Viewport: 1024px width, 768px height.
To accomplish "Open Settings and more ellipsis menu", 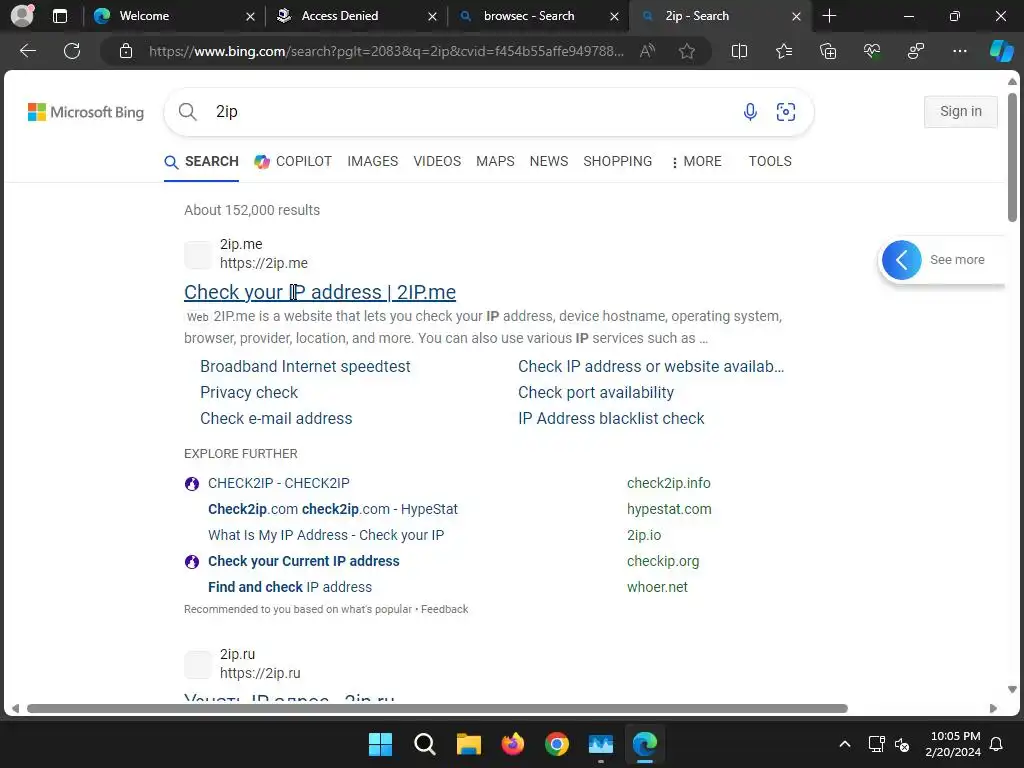I will click(x=959, y=51).
